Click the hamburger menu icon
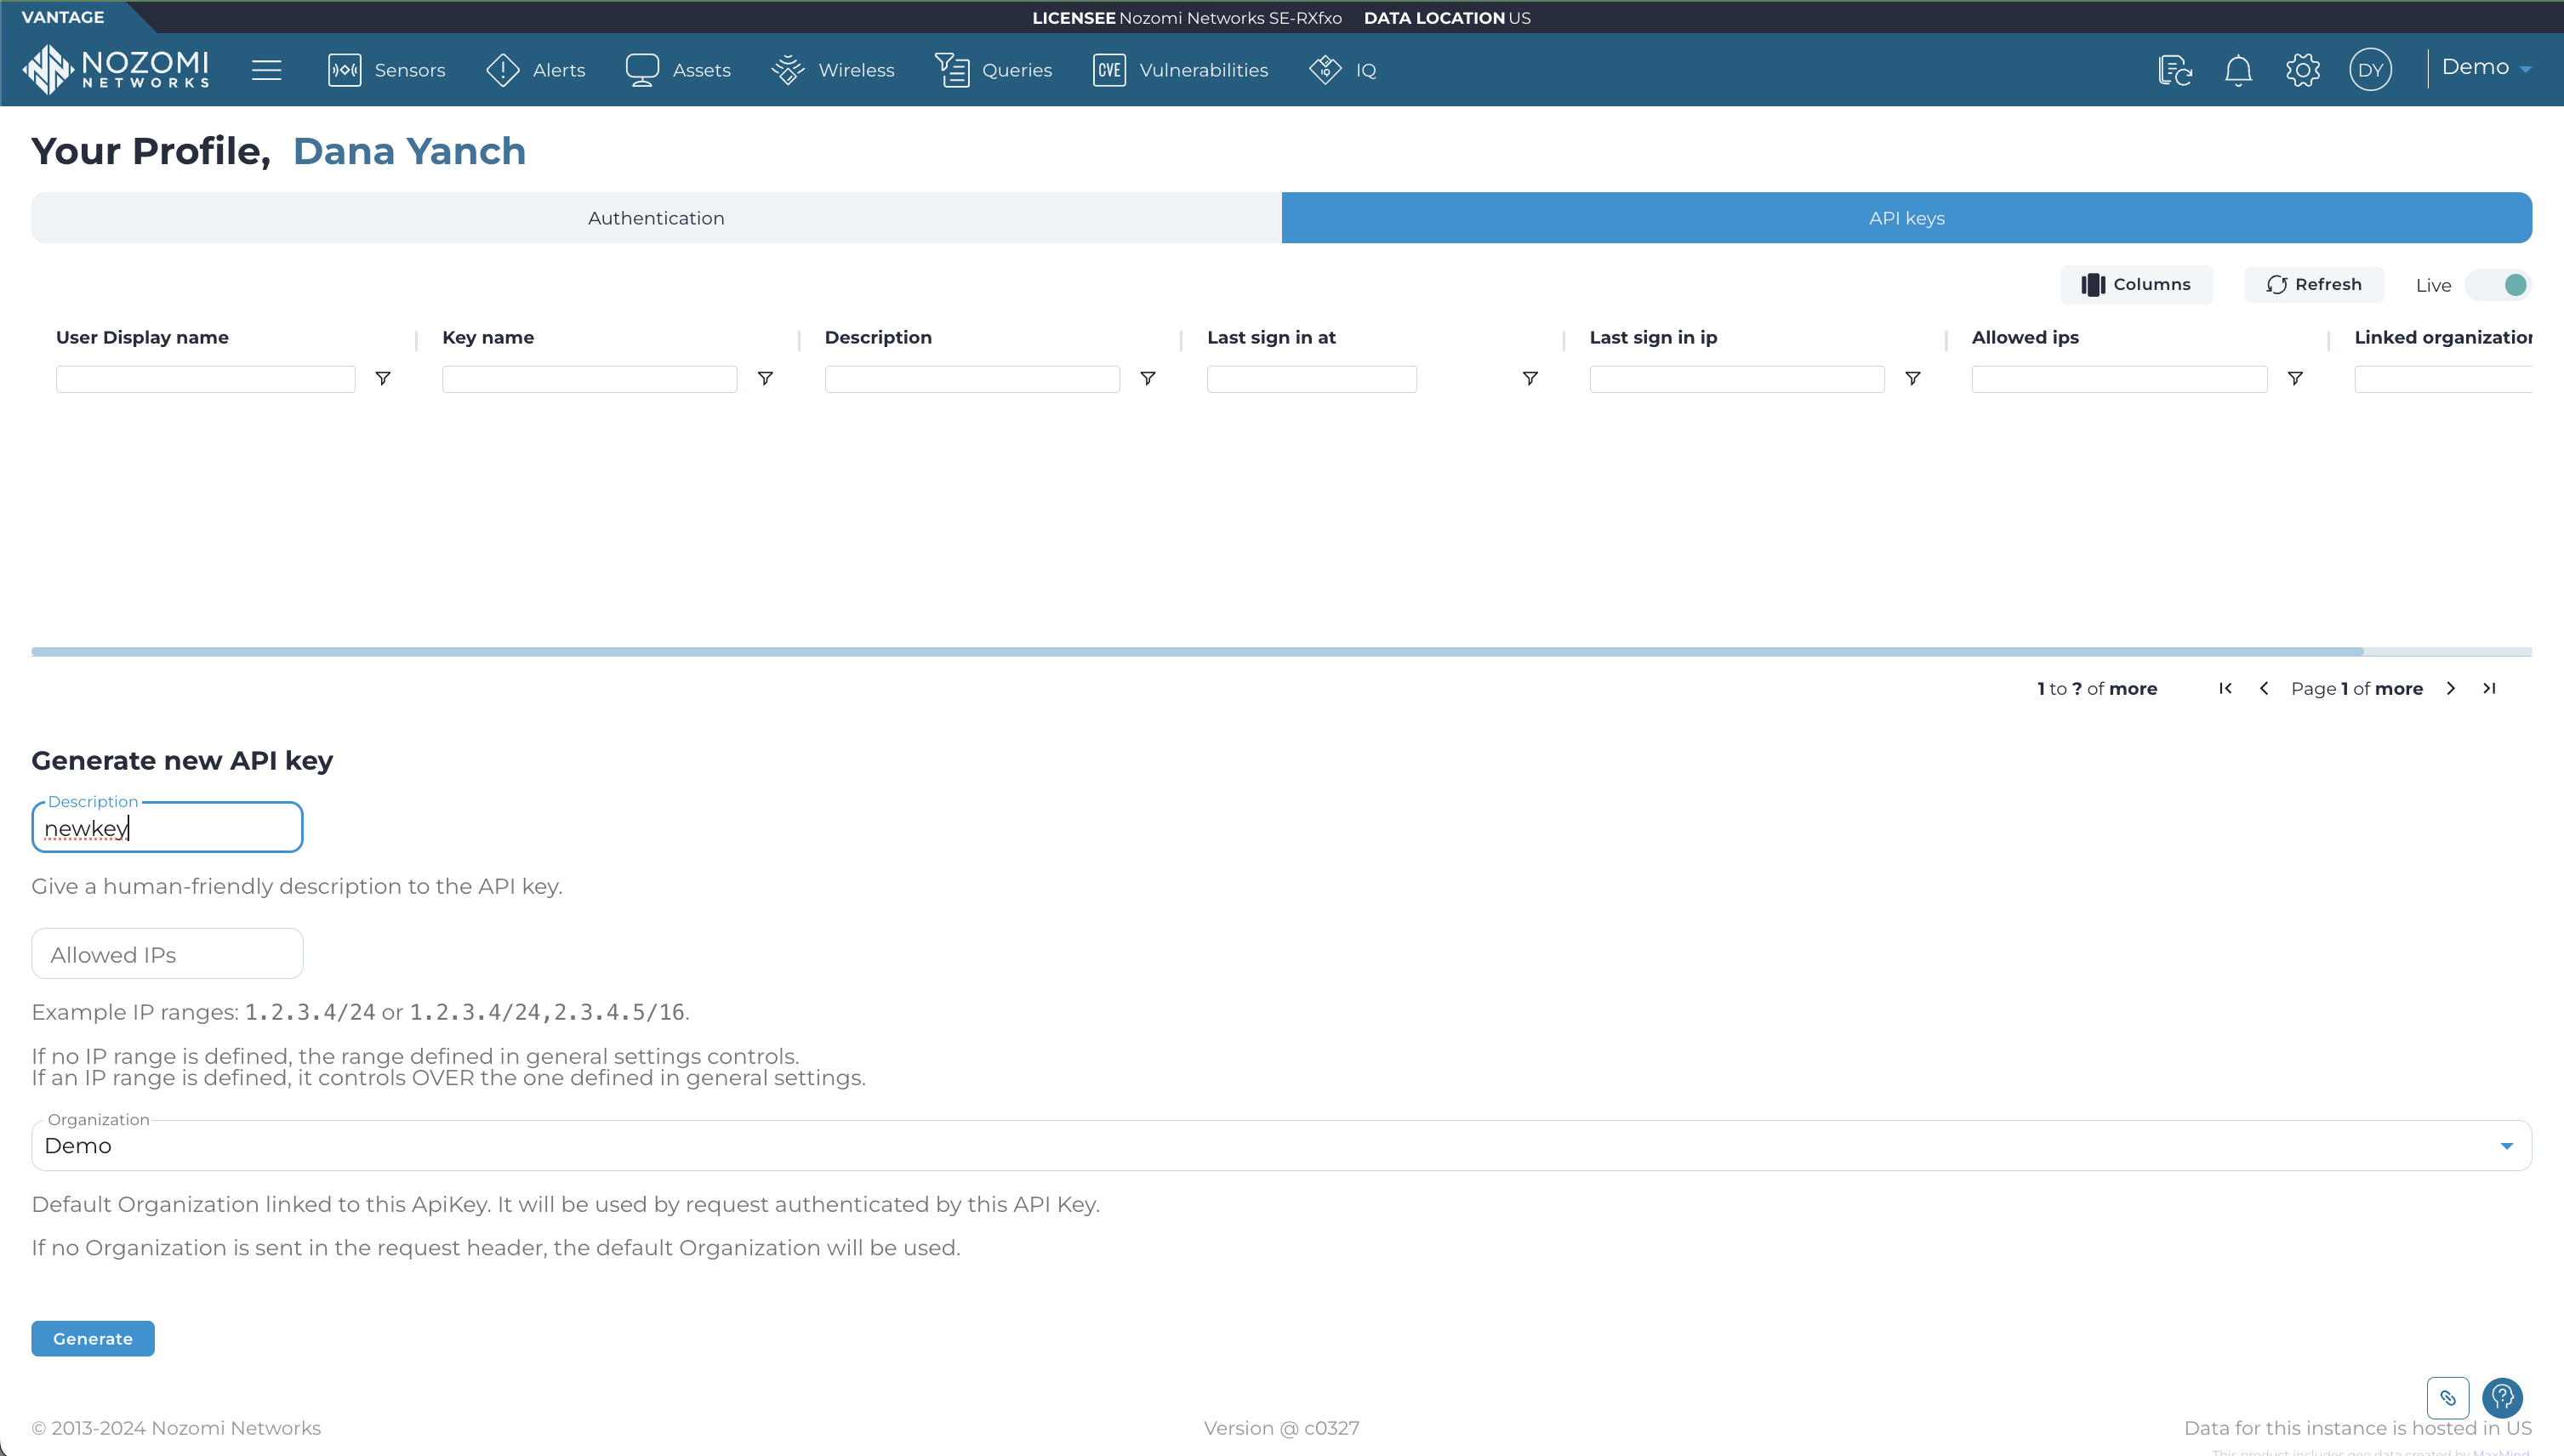2564x1456 pixels. 266,70
